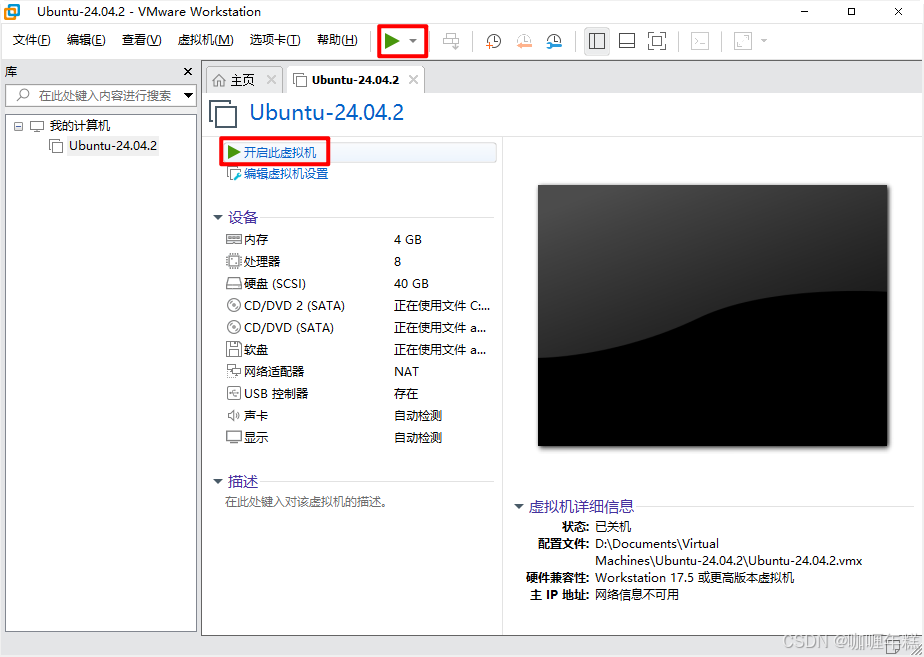The height and width of the screenshot is (657, 924).
Task: Click the 4 GB memory value
Action: 408,239
